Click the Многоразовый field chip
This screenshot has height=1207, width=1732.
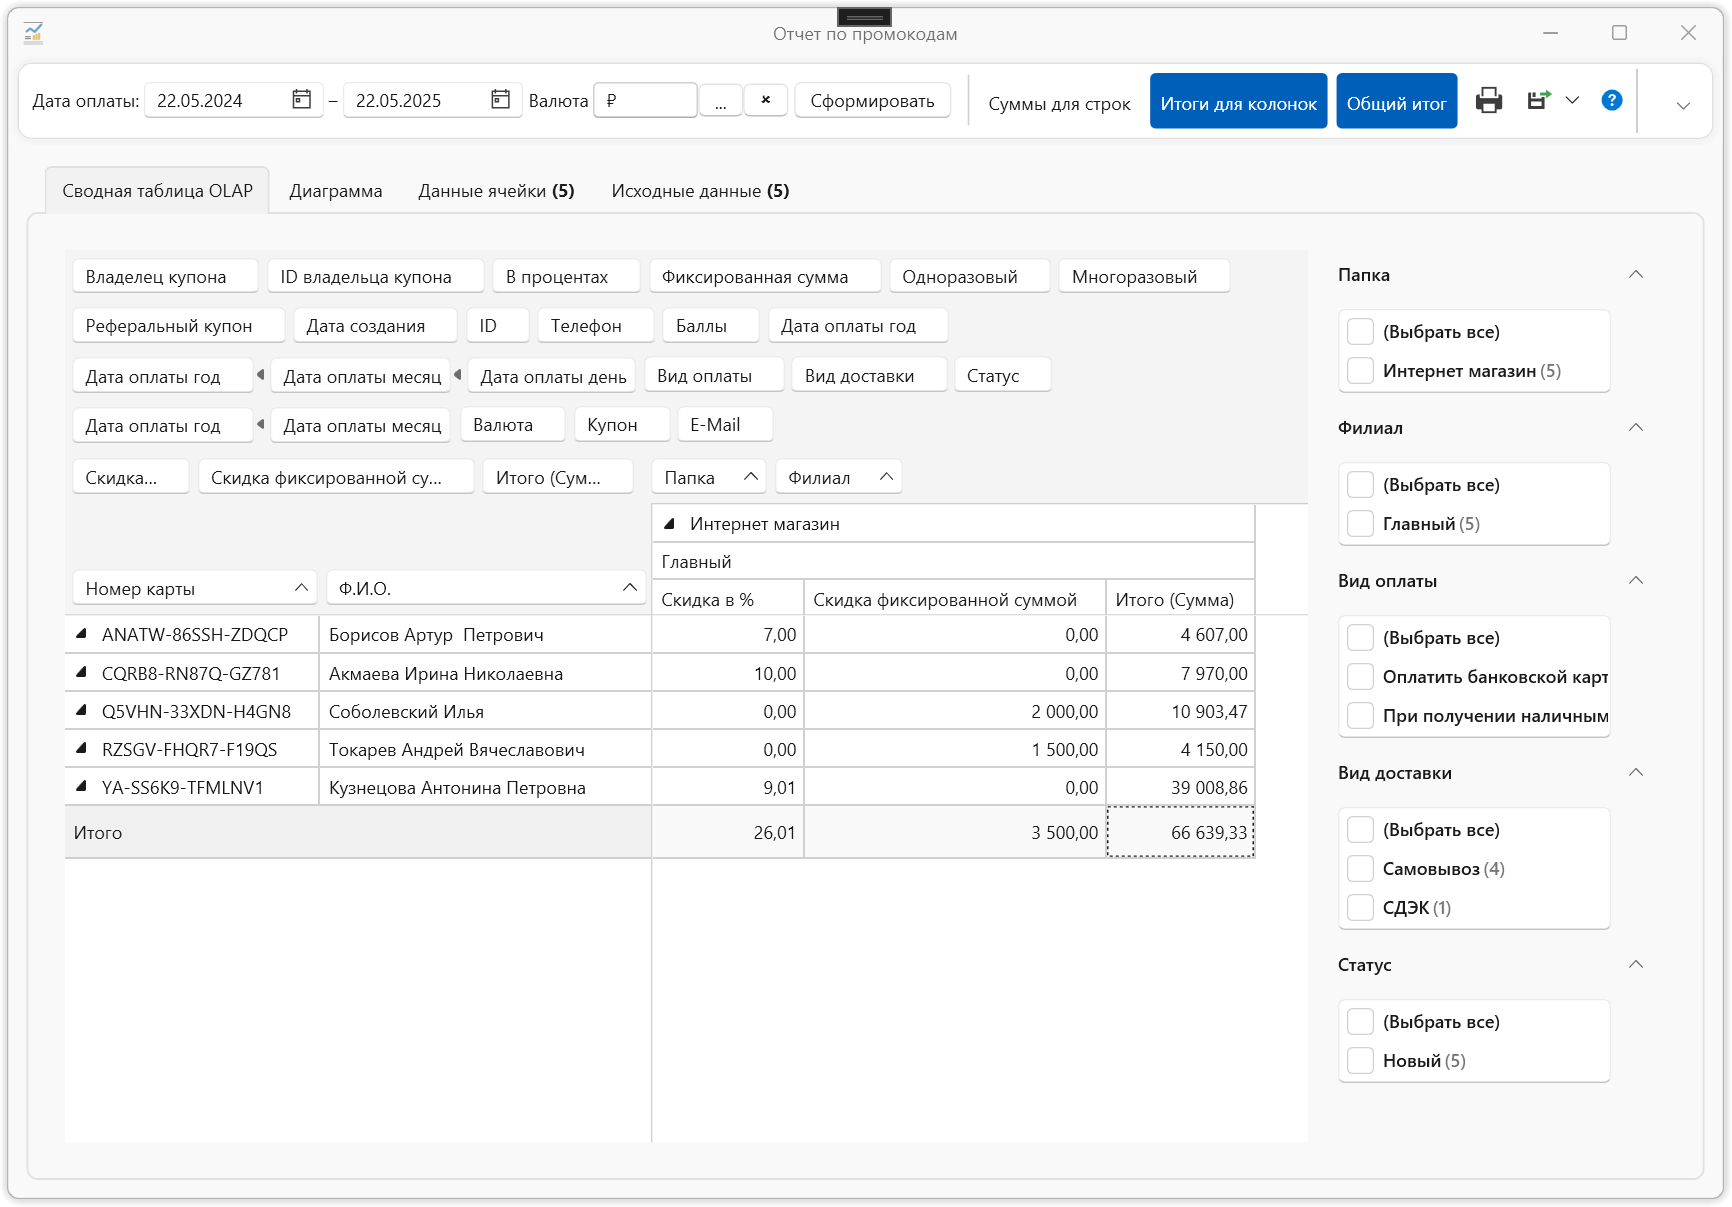[1144, 276]
